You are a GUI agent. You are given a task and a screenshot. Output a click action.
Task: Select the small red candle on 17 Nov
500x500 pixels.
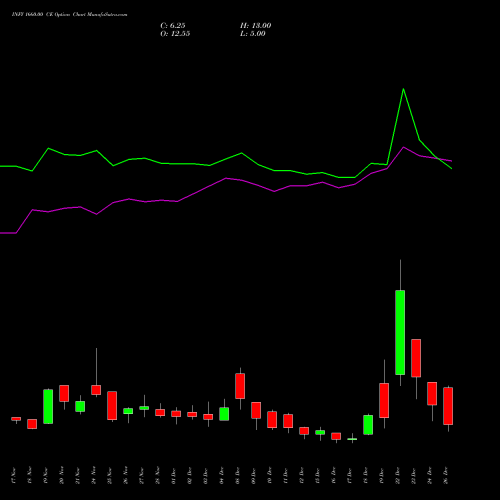16,419
